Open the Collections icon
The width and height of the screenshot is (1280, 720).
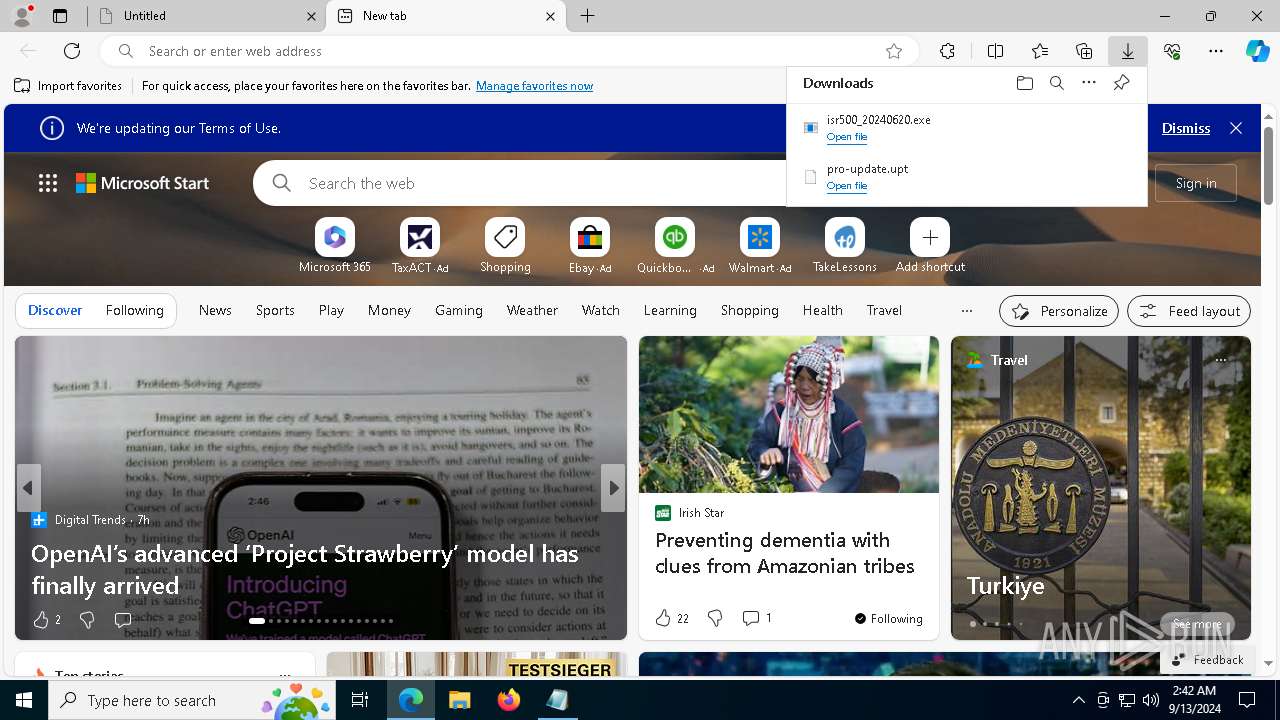point(1084,51)
